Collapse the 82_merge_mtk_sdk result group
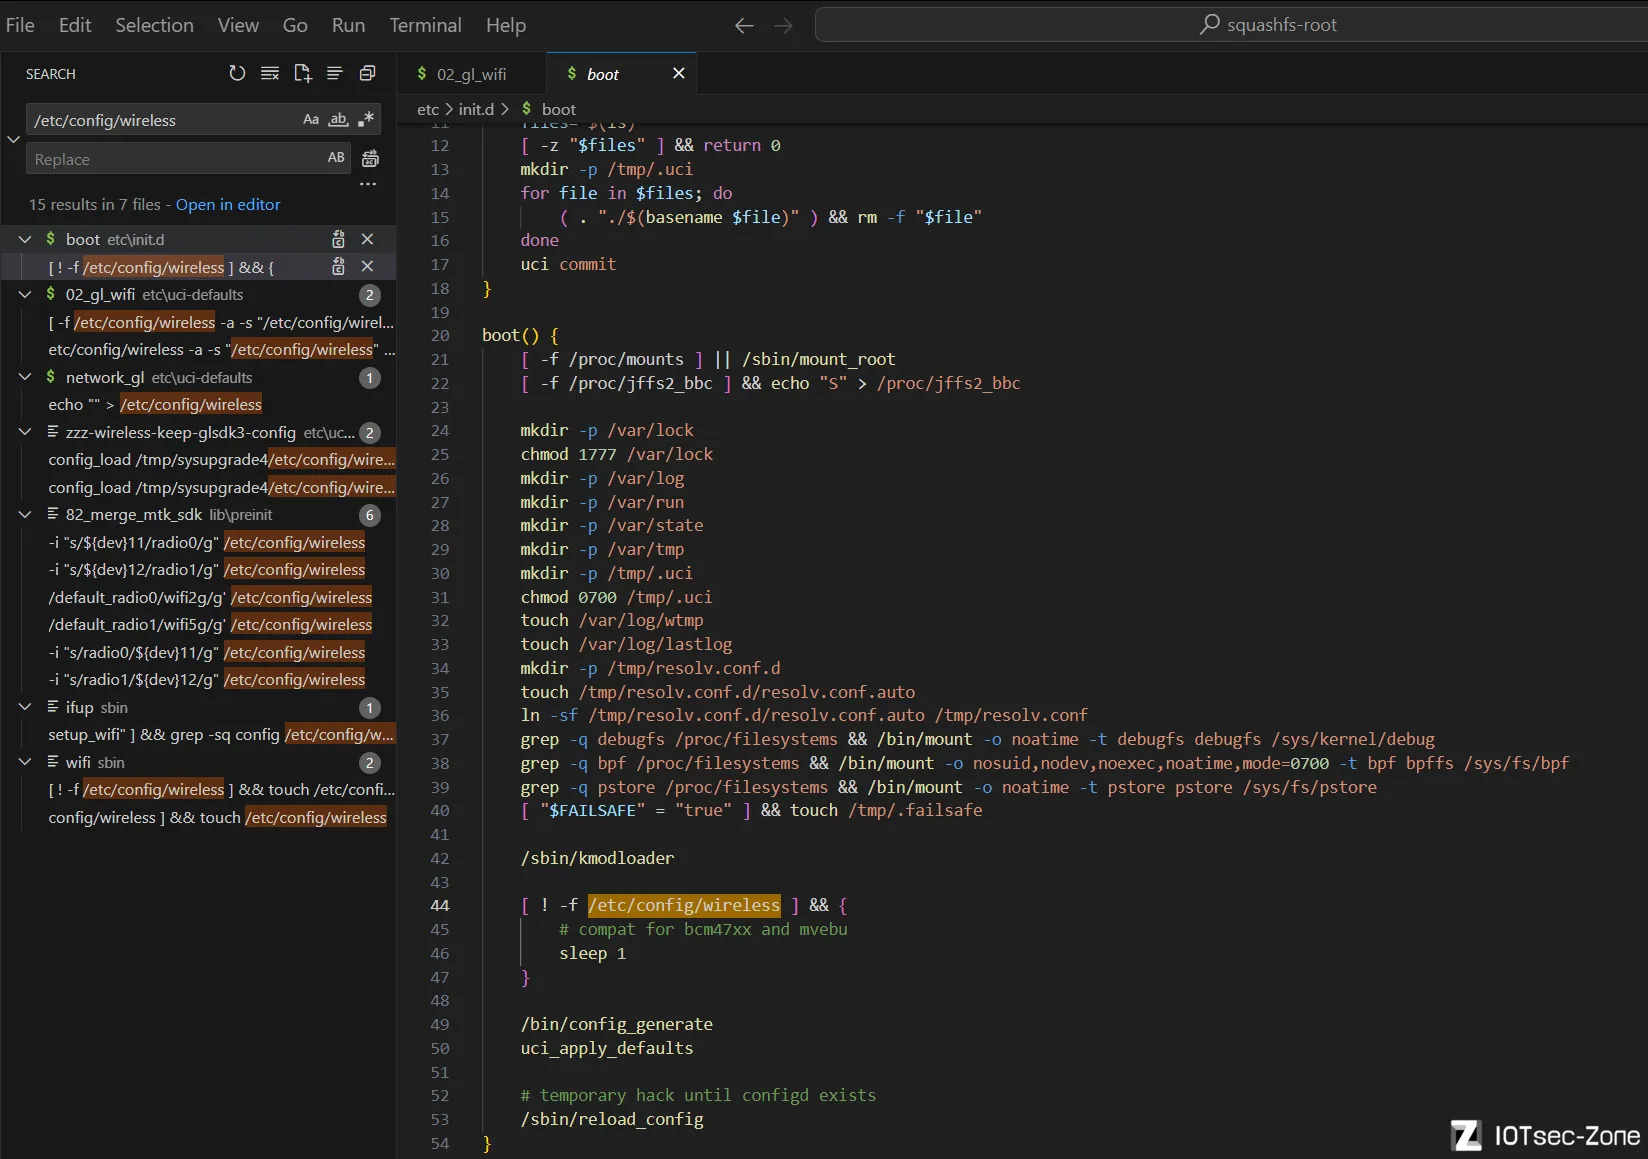Viewport: 1648px width, 1159px height. pyautogui.click(x=25, y=514)
